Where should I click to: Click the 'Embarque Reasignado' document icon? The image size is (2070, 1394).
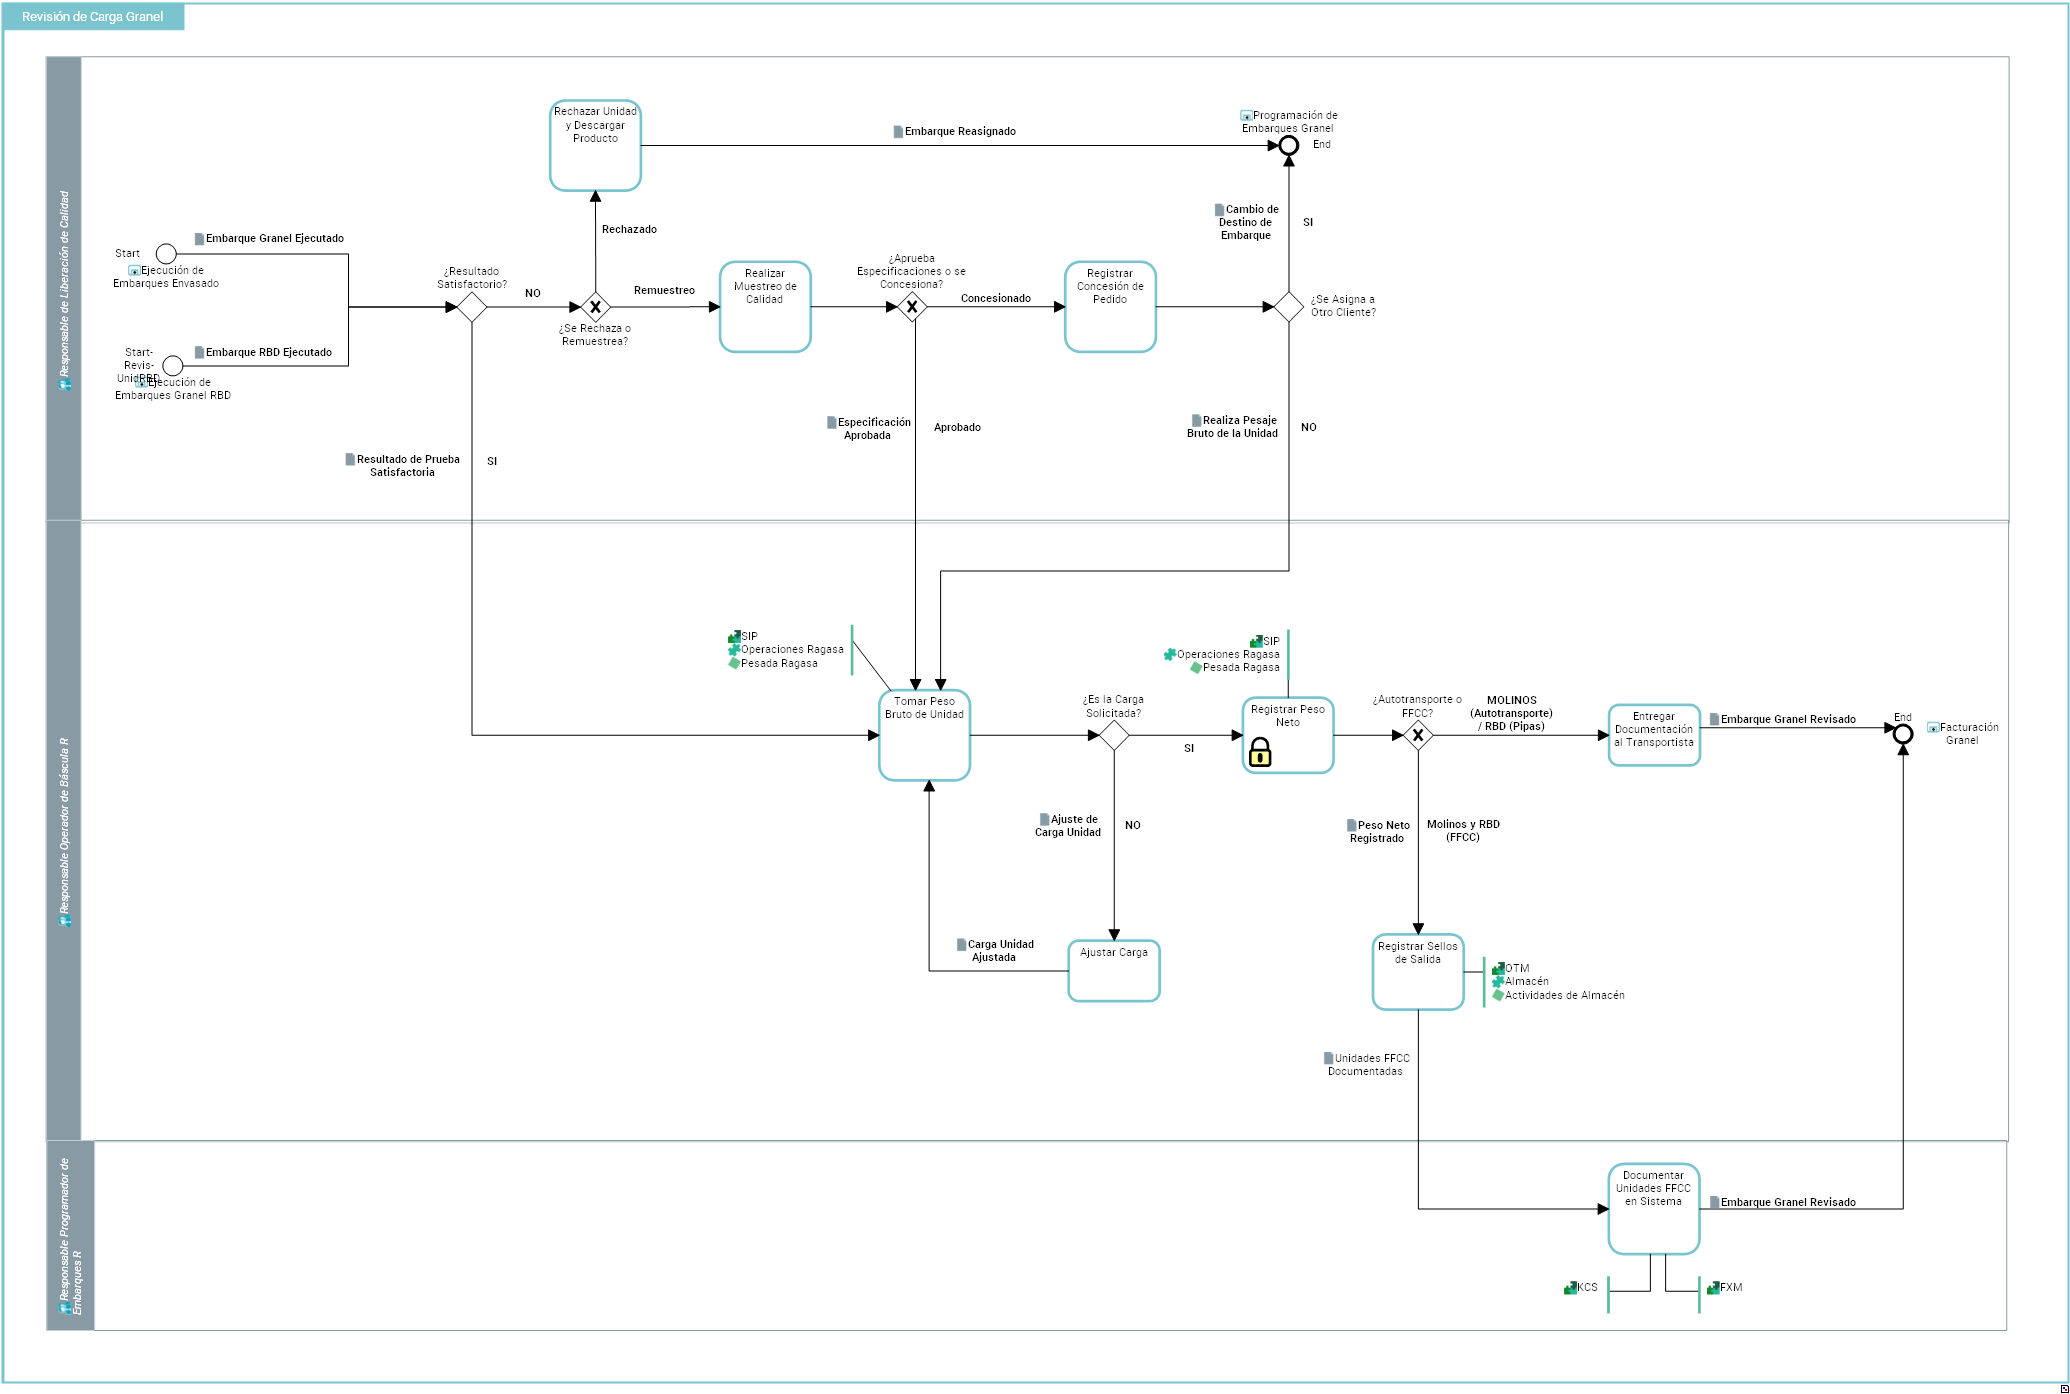pos(898,132)
